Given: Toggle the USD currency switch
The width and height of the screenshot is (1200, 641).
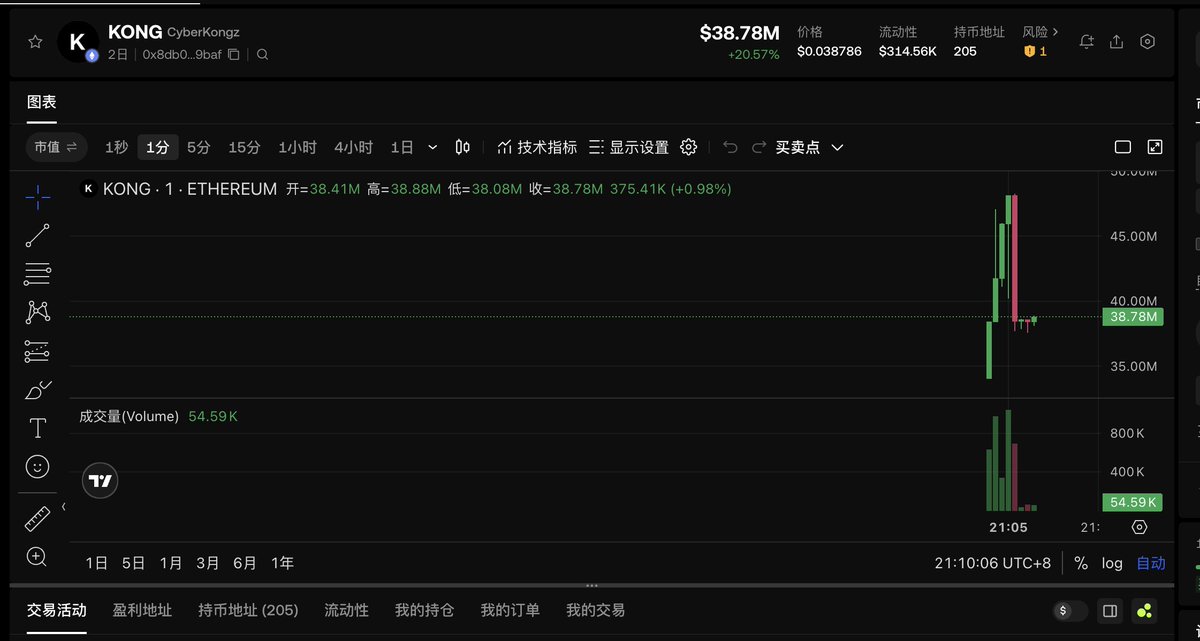Looking at the screenshot, I should point(1071,610).
